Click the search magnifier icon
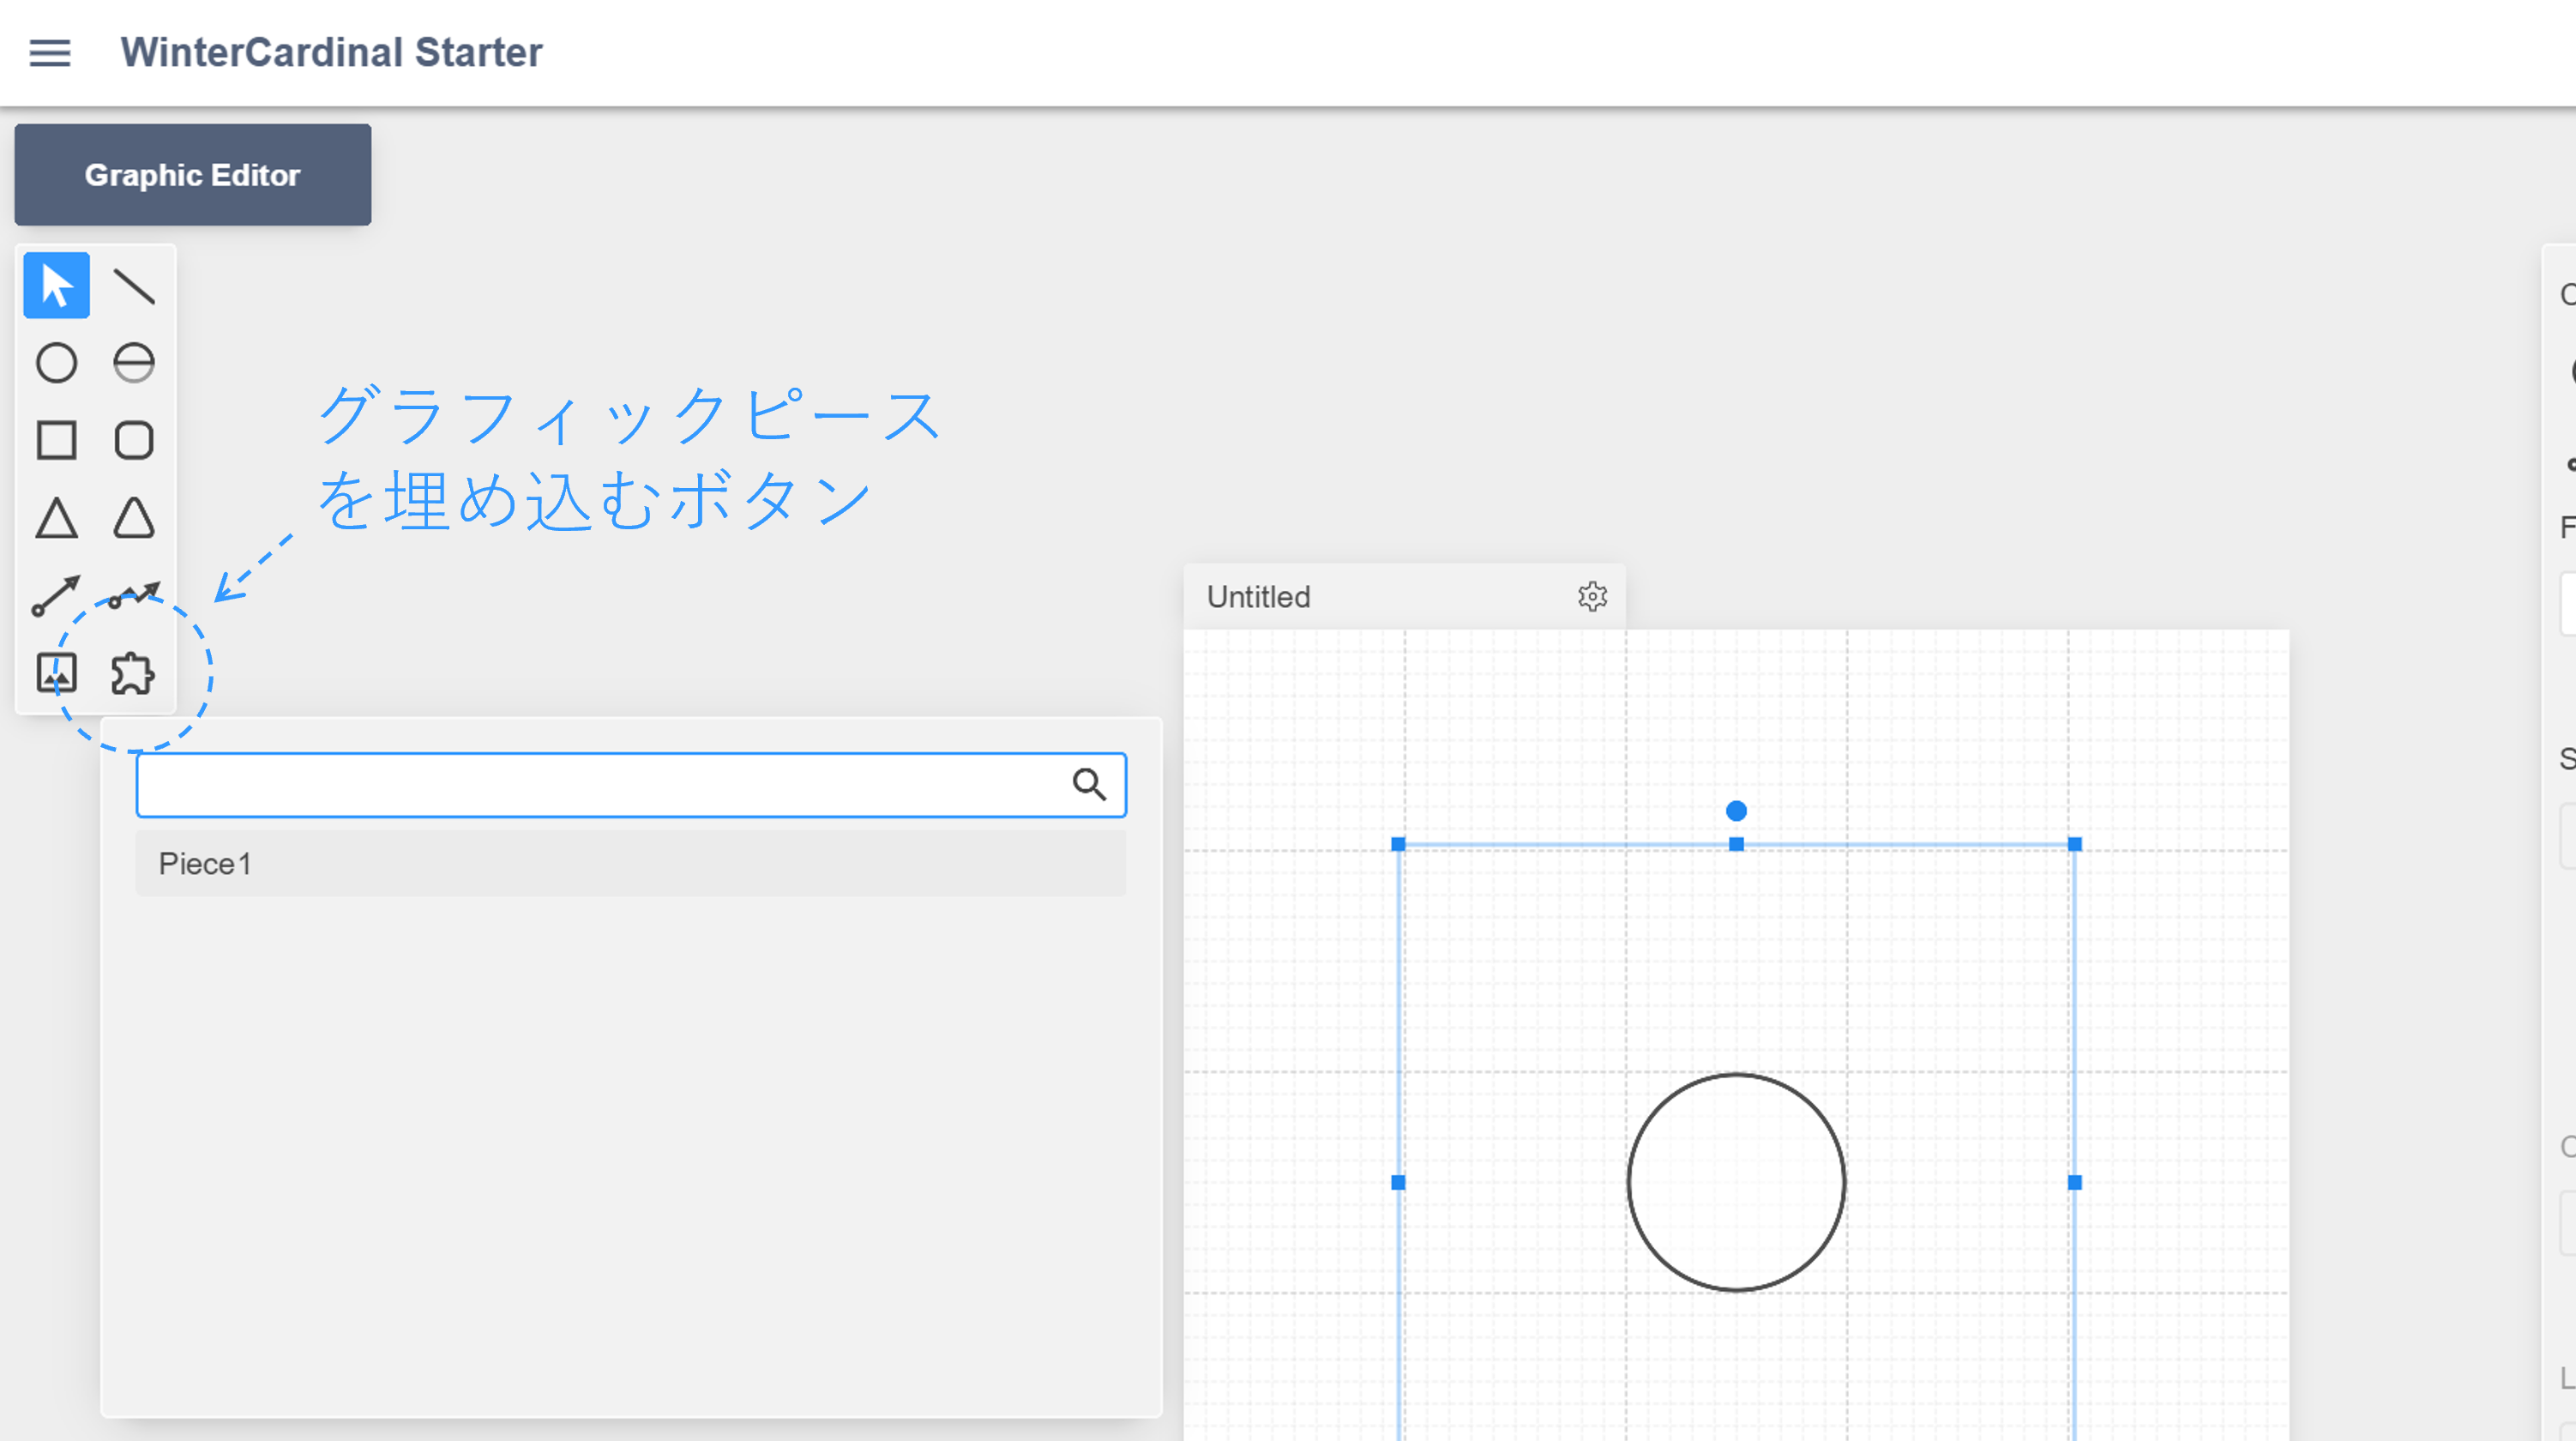The height and width of the screenshot is (1441, 2576). click(1091, 784)
